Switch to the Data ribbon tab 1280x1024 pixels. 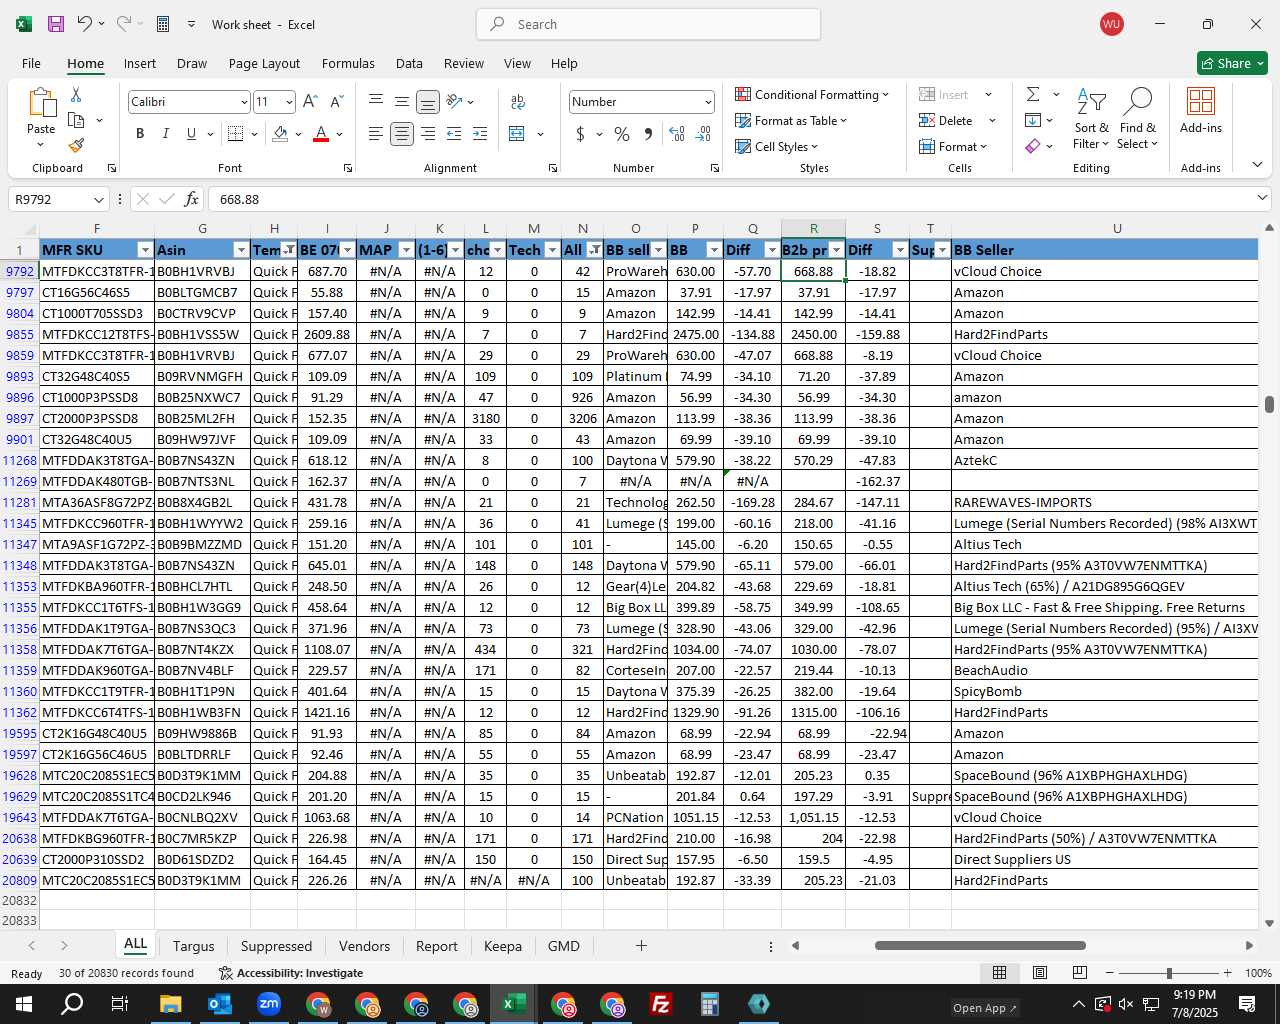tap(409, 63)
